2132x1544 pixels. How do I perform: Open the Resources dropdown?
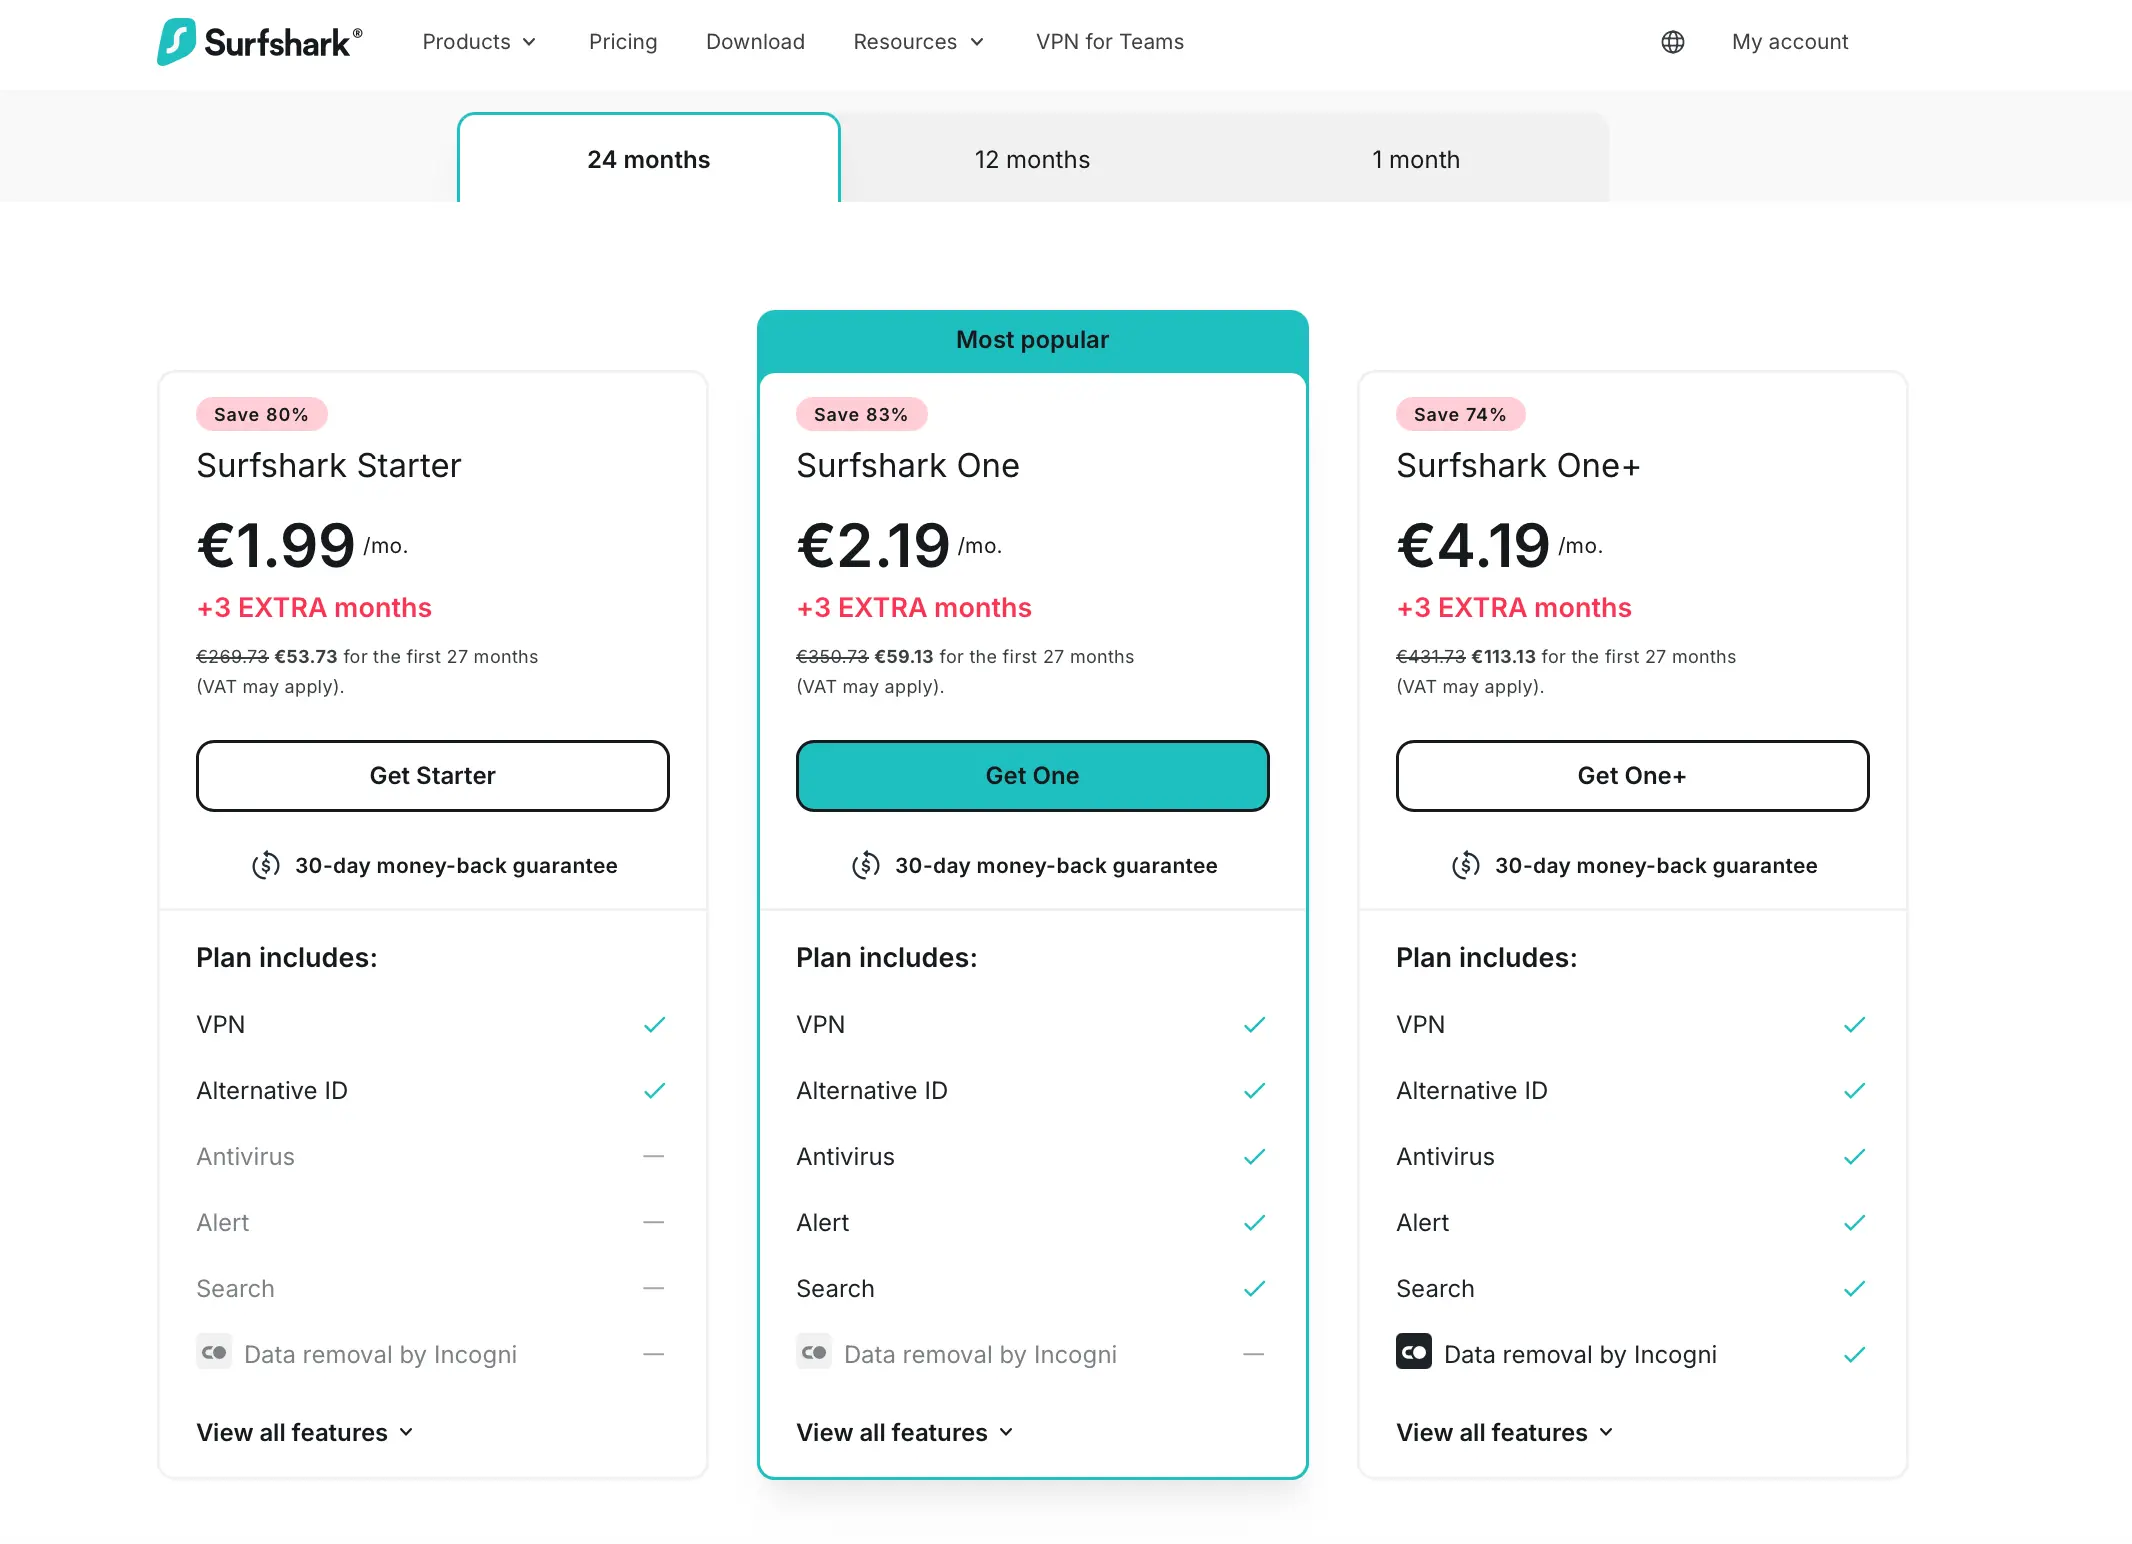pos(917,41)
